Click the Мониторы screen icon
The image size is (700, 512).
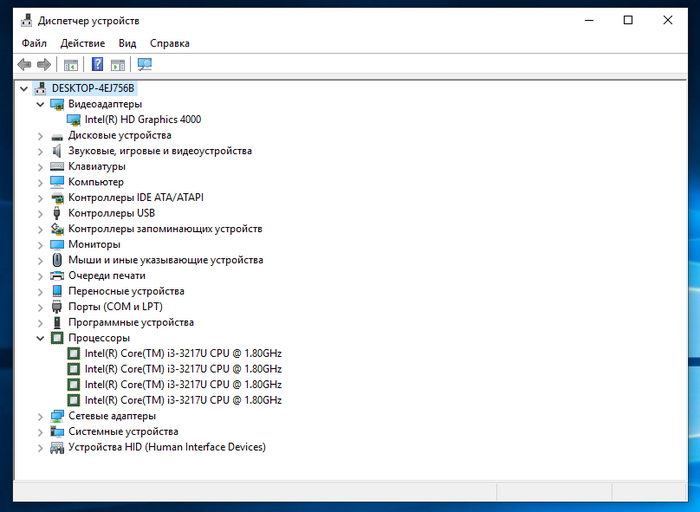click(57, 245)
